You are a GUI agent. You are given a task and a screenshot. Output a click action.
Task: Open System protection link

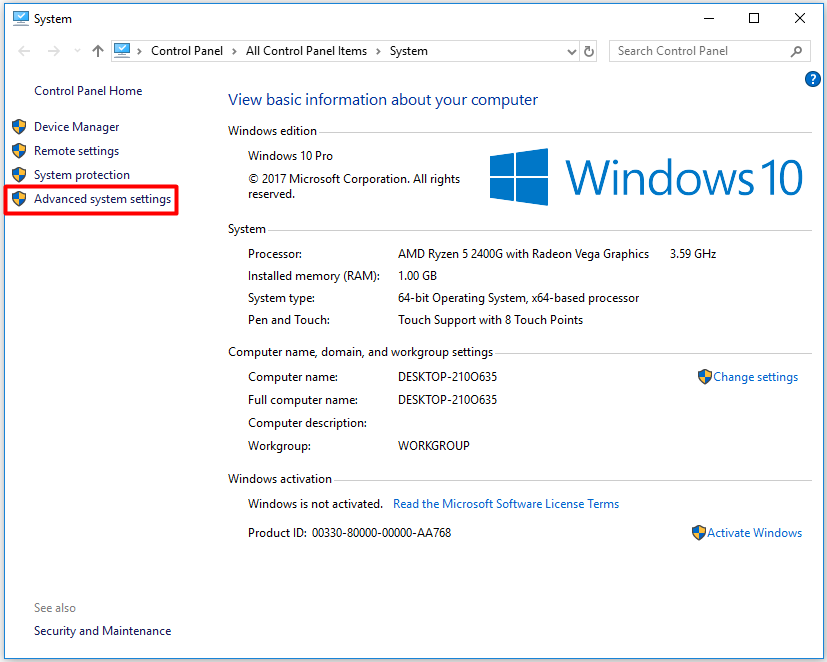pos(82,175)
